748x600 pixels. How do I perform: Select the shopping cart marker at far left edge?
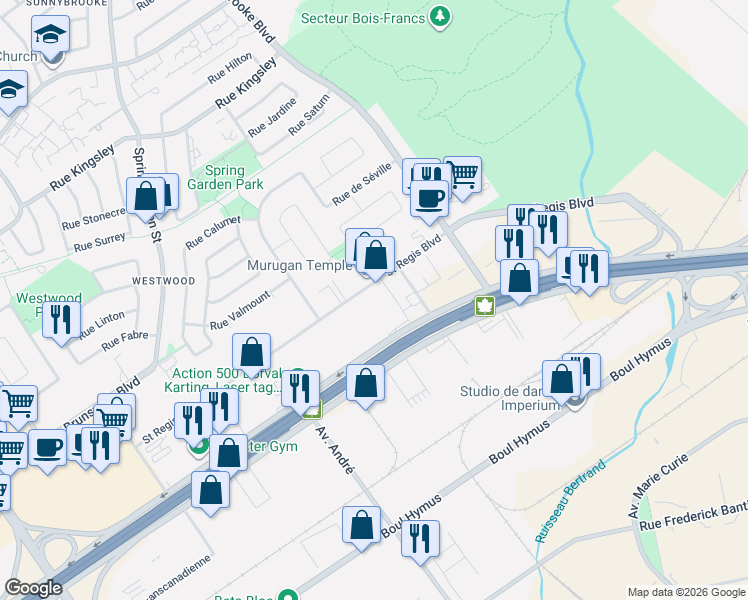(x=19, y=404)
